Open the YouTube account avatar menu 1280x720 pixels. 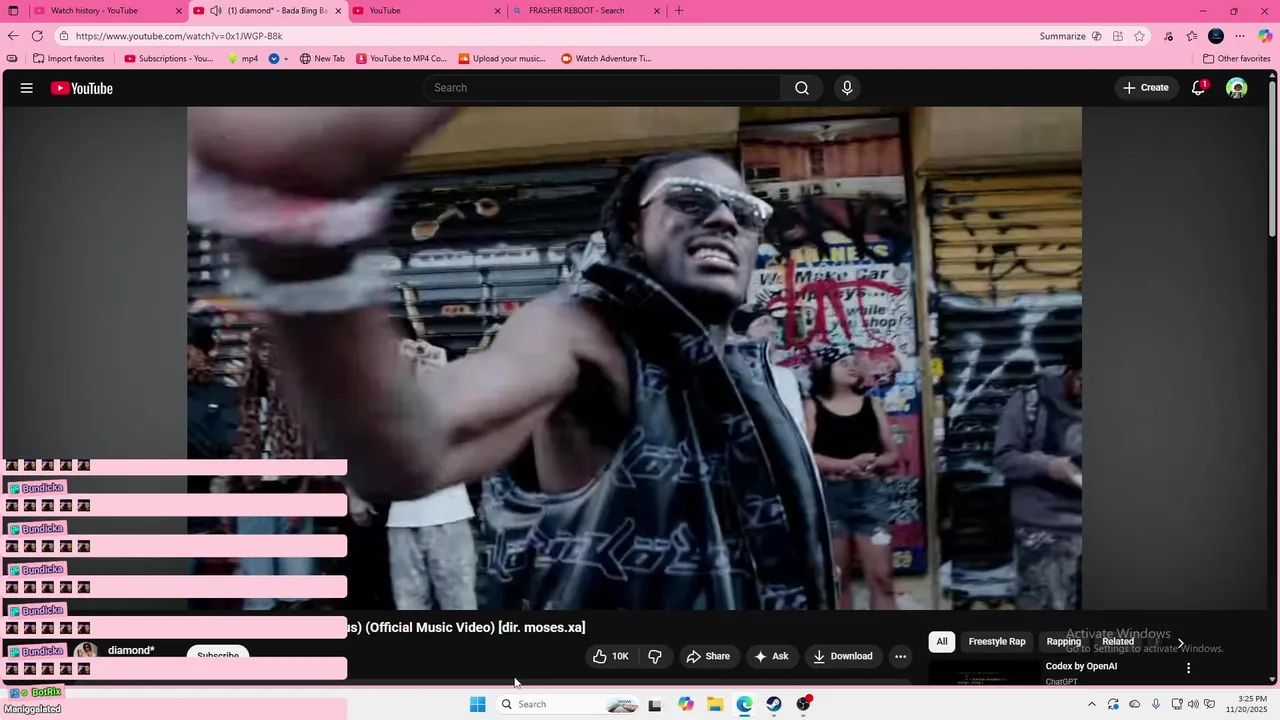click(1237, 88)
